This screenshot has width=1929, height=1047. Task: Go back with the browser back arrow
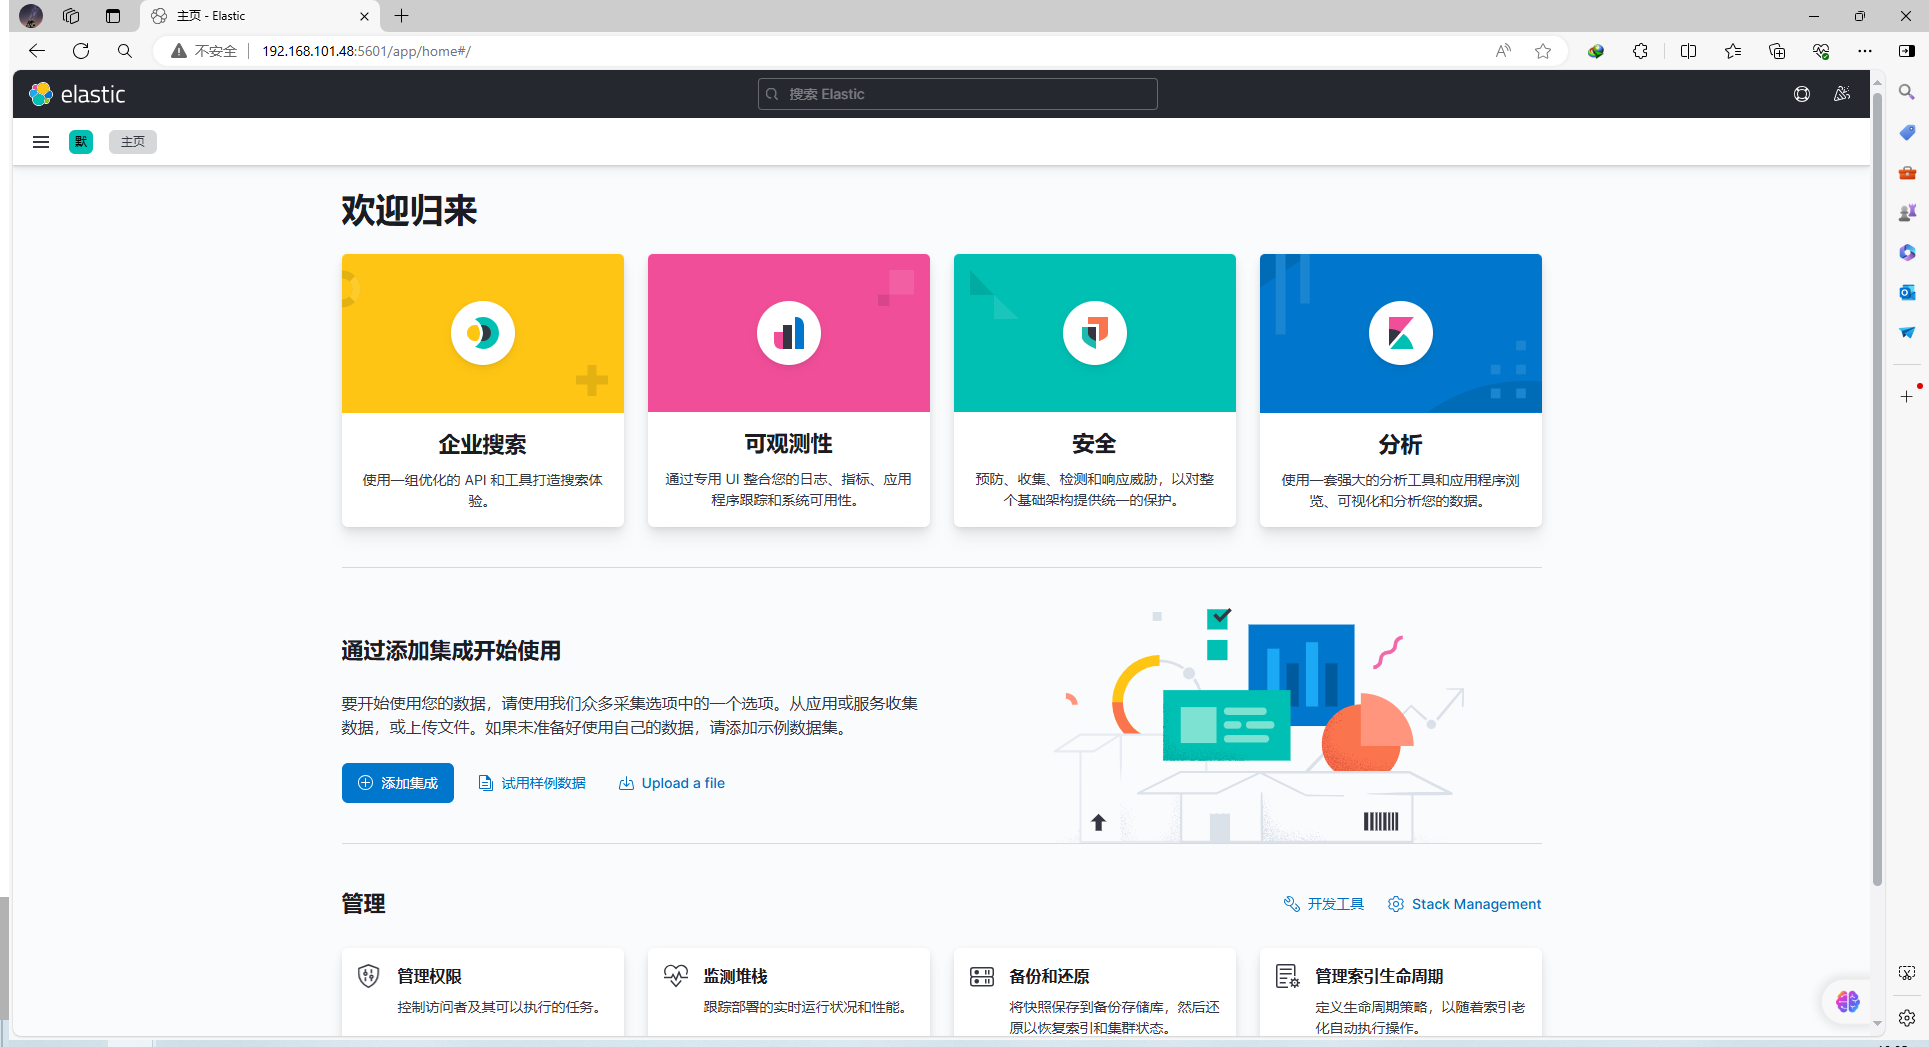click(x=37, y=51)
